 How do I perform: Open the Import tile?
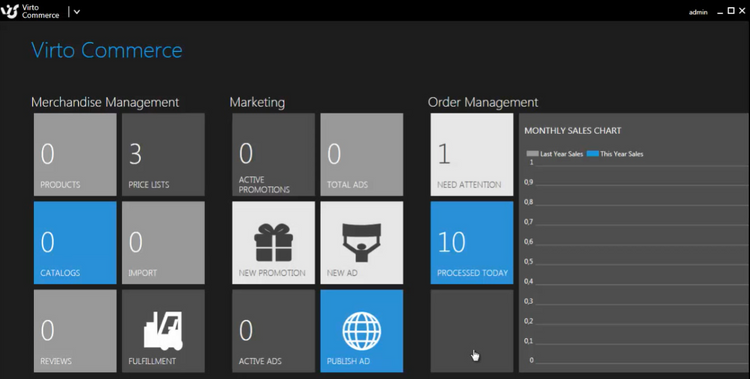163,243
